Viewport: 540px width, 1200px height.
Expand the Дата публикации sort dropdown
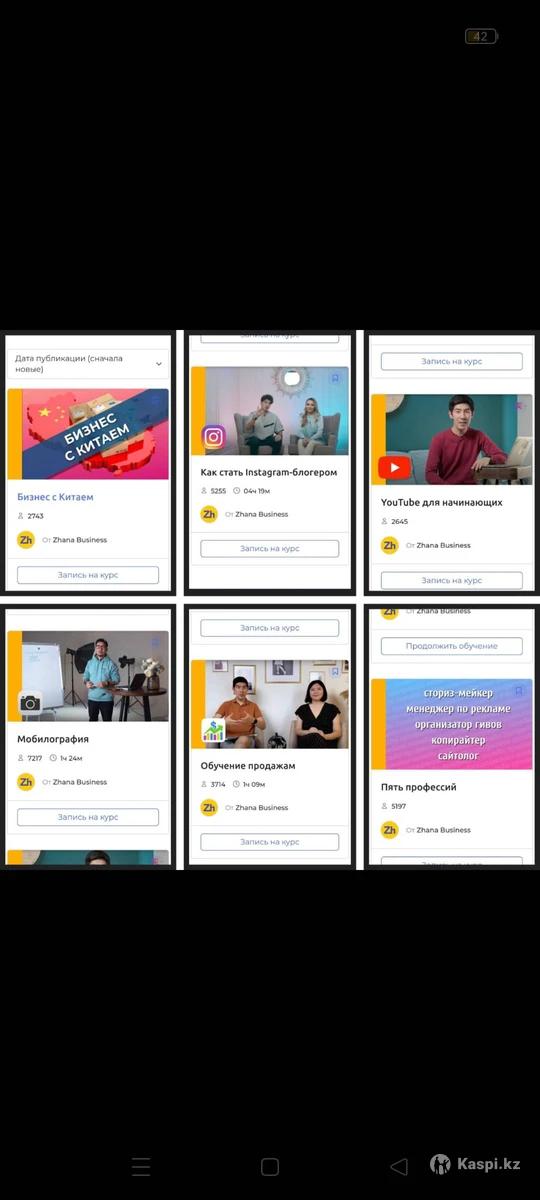(88, 363)
